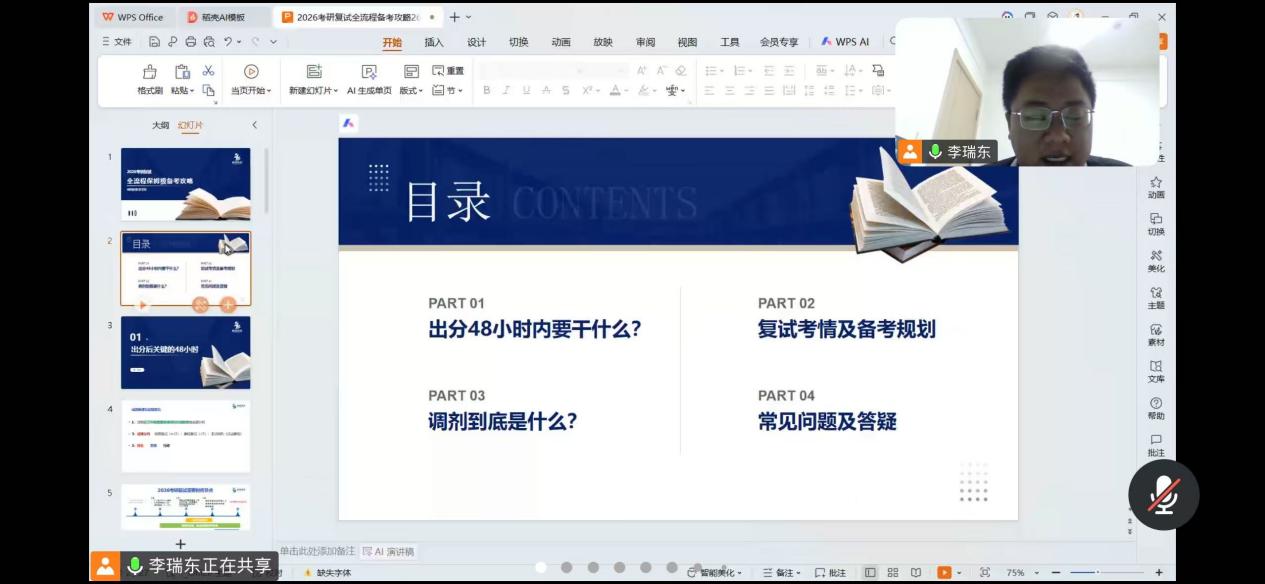Viewport: 1265px width, 584px height.
Task: Open the 动画 panel in right sidebar
Action: click(x=1156, y=188)
